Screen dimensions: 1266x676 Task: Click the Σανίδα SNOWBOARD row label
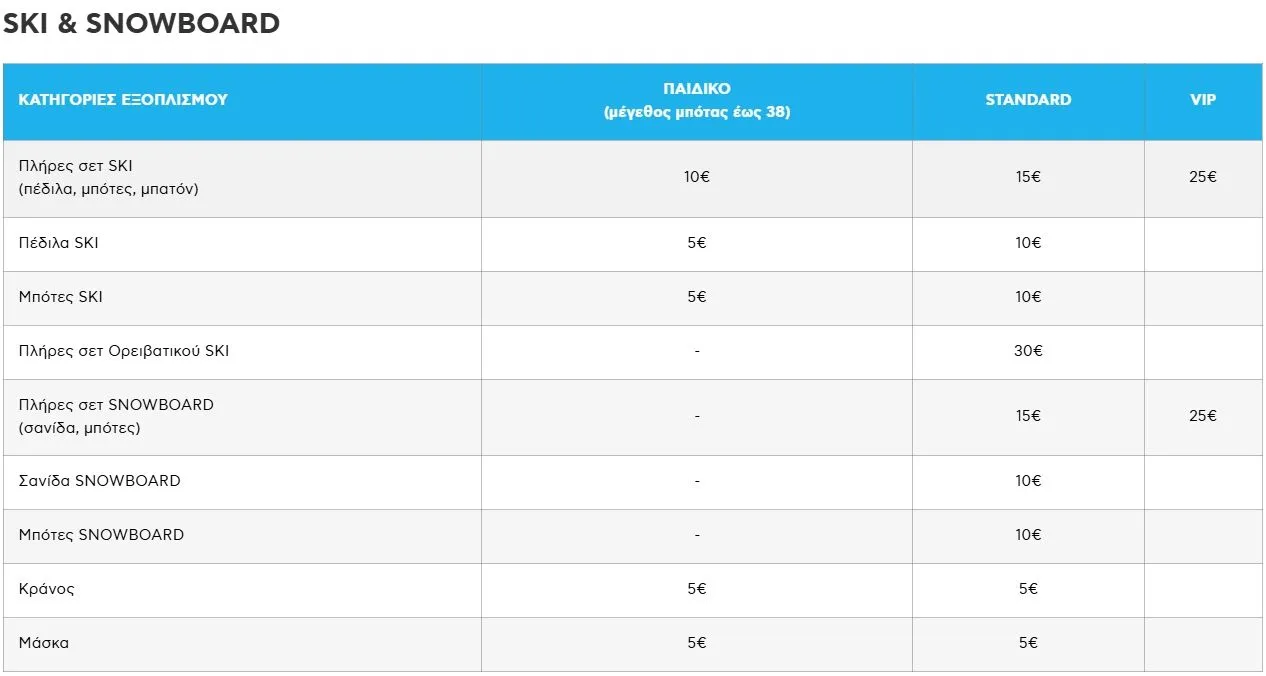coord(100,481)
